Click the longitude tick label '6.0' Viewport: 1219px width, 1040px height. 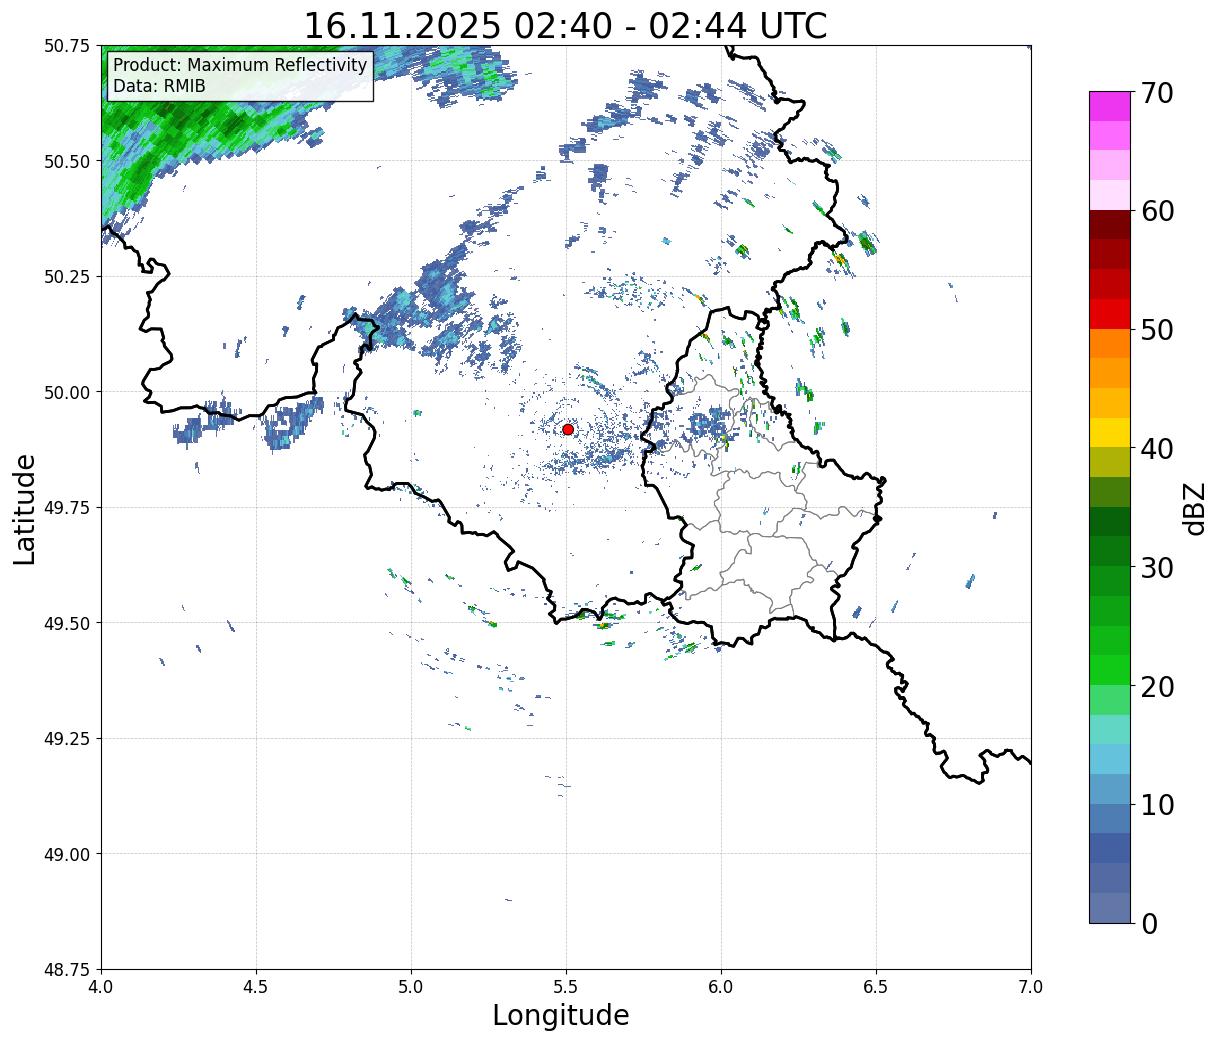point(721,986)
